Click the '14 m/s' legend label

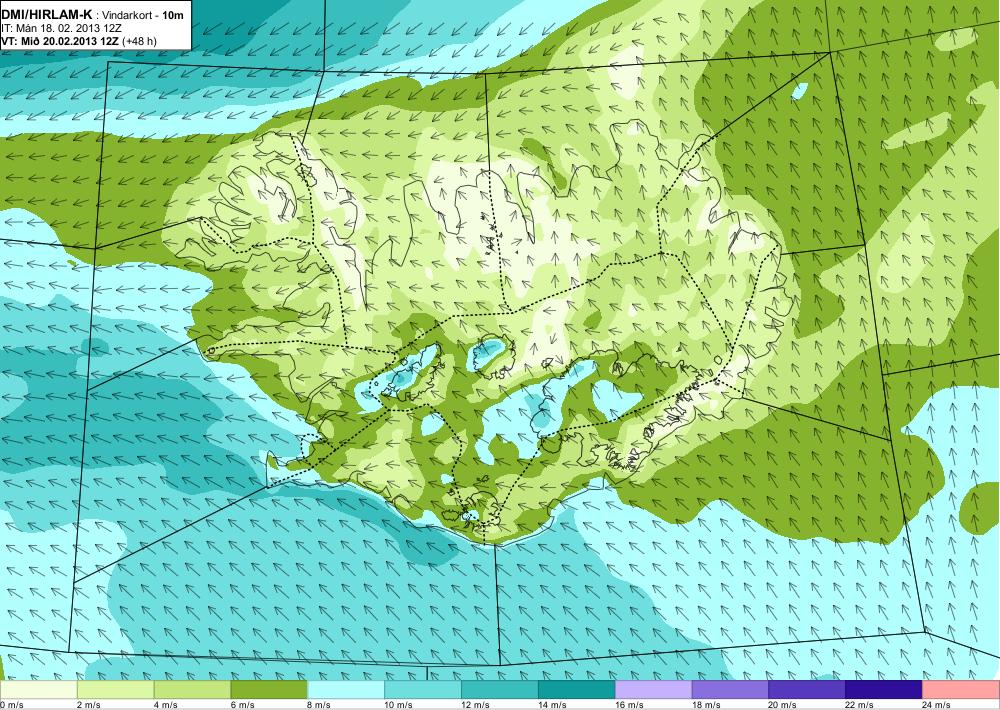point(552,705)
